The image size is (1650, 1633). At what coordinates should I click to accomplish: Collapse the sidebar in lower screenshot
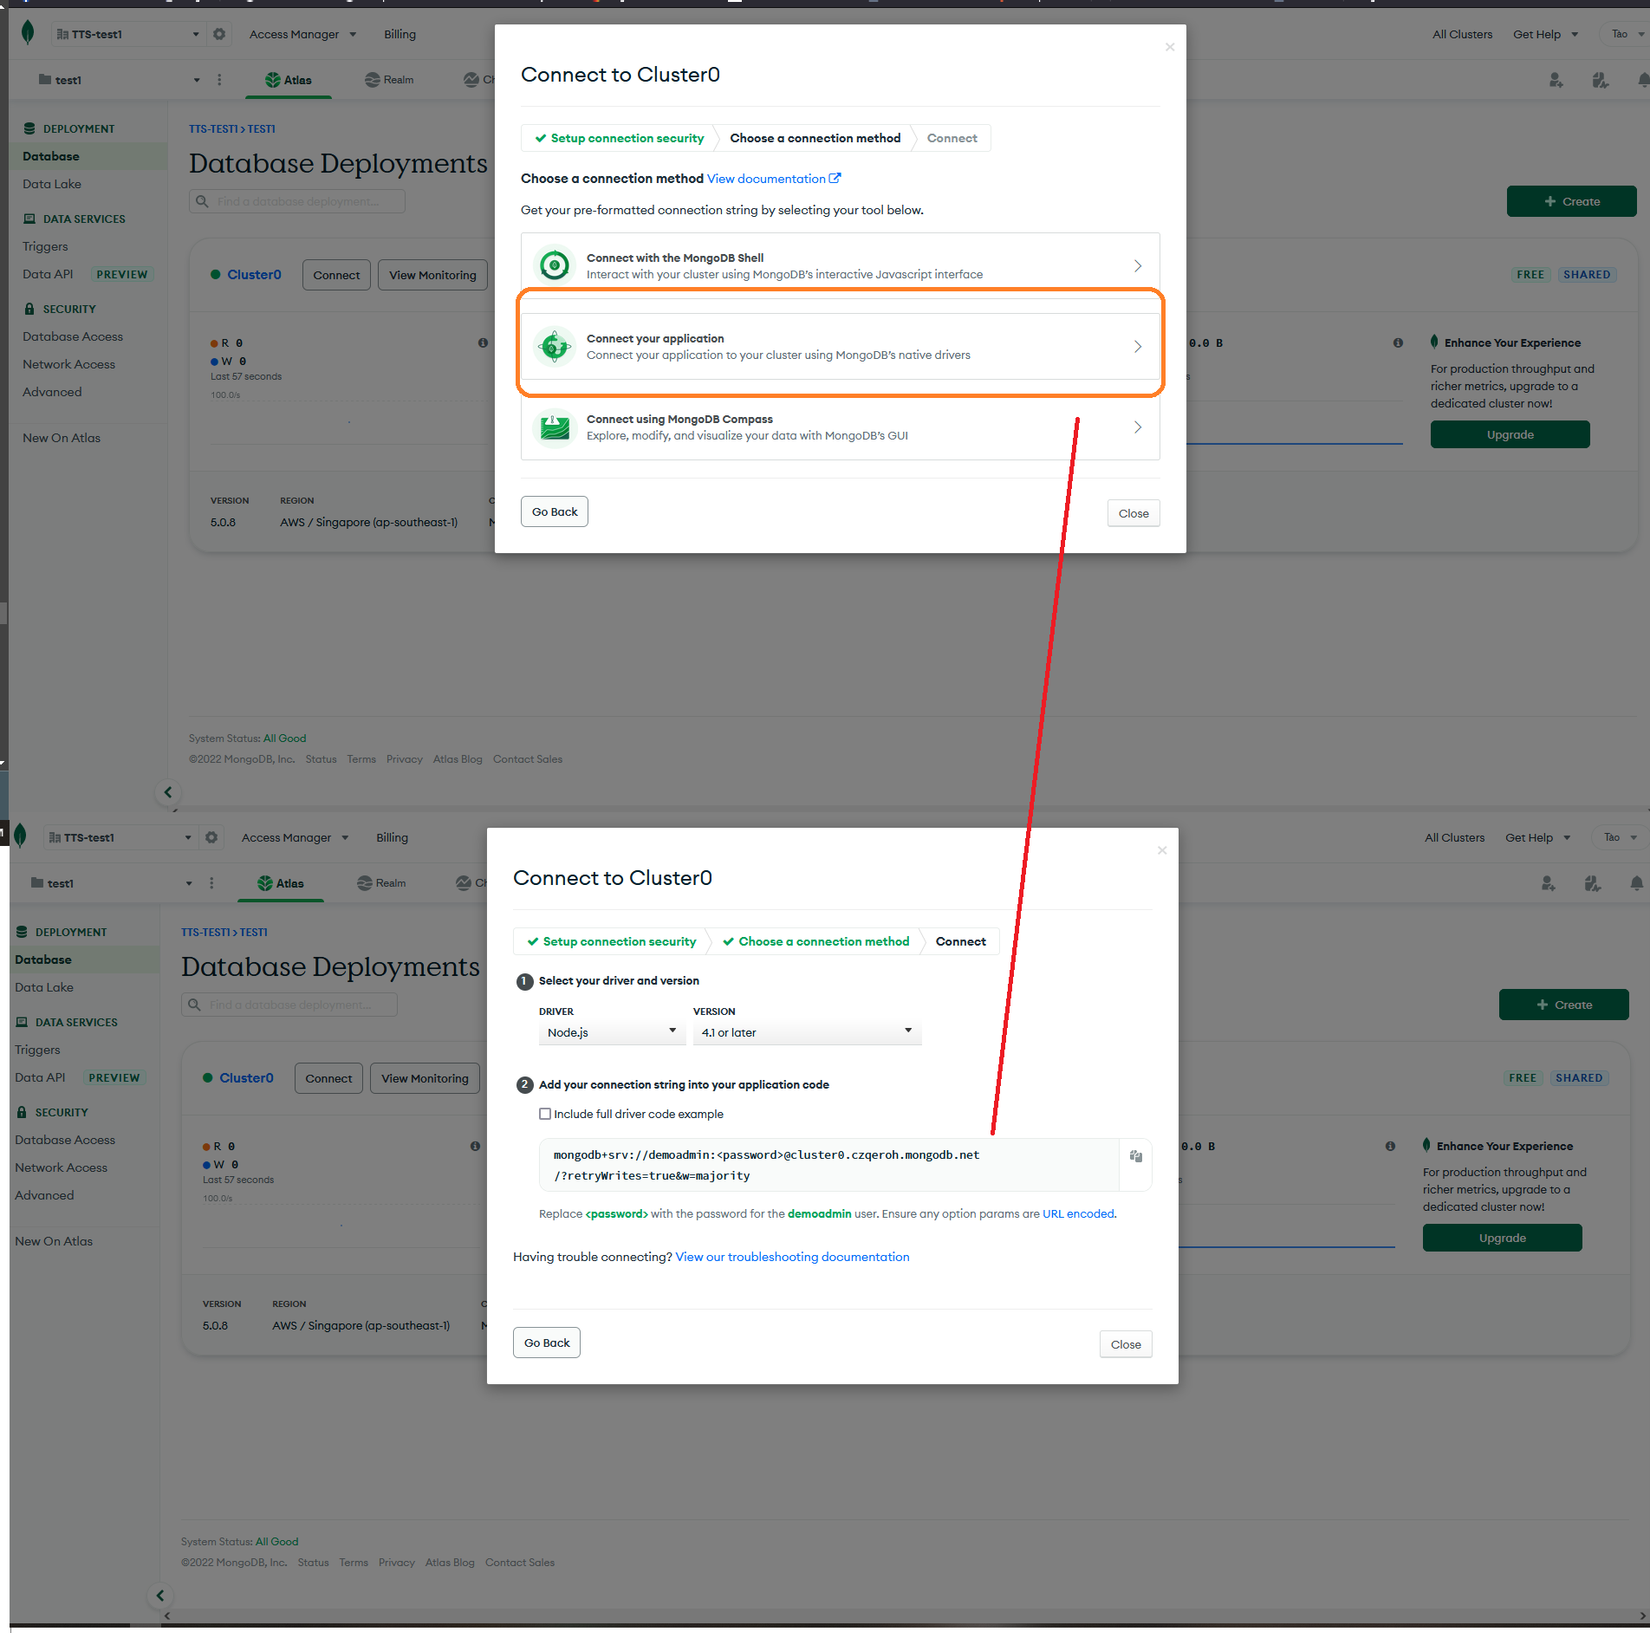point(160,1596)
